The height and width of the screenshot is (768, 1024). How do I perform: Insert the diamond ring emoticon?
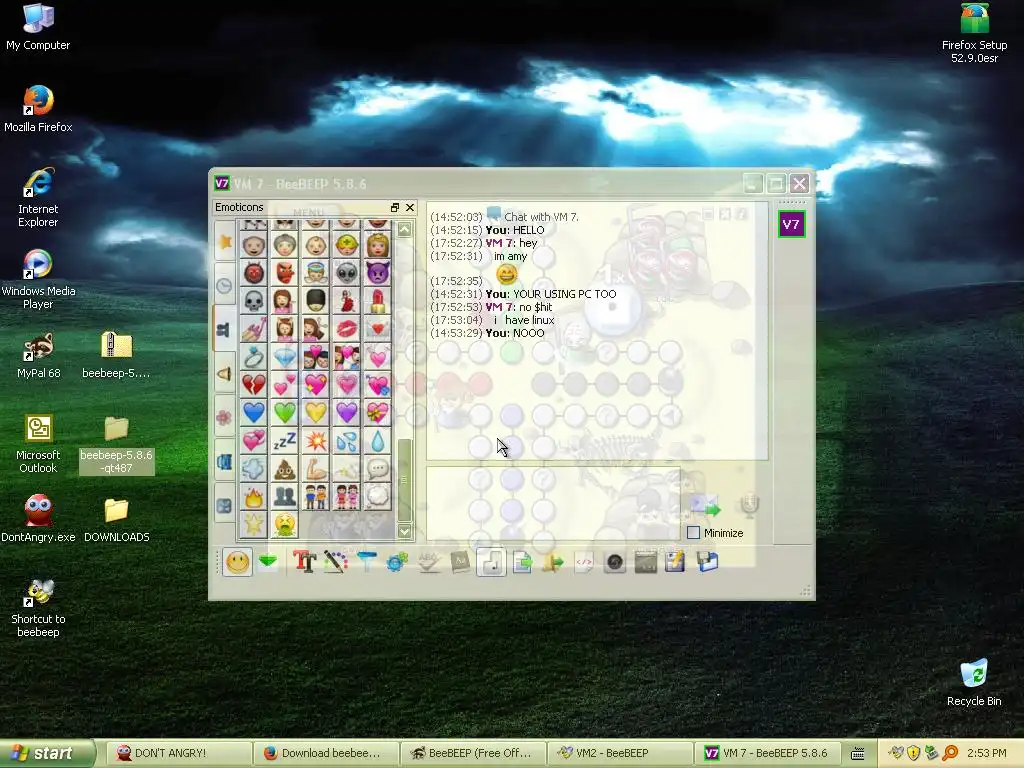pos(253,357)
